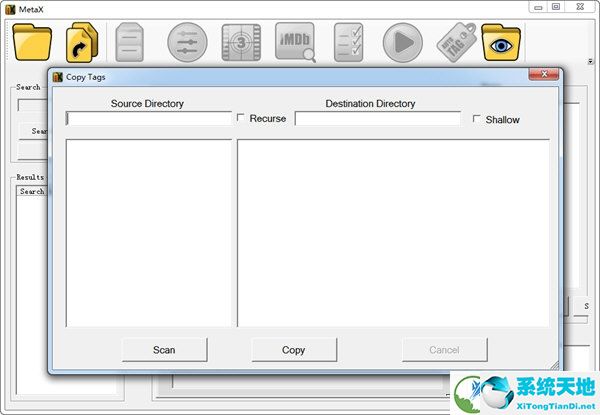Click the open folder icon in toolbar
600x415 pixels.
pos(33,42)
